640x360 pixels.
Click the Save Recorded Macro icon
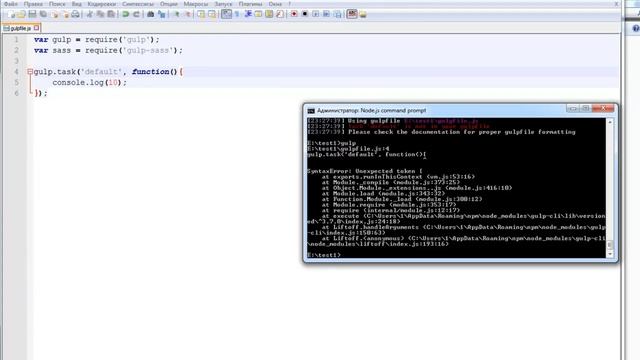(337, 14)
